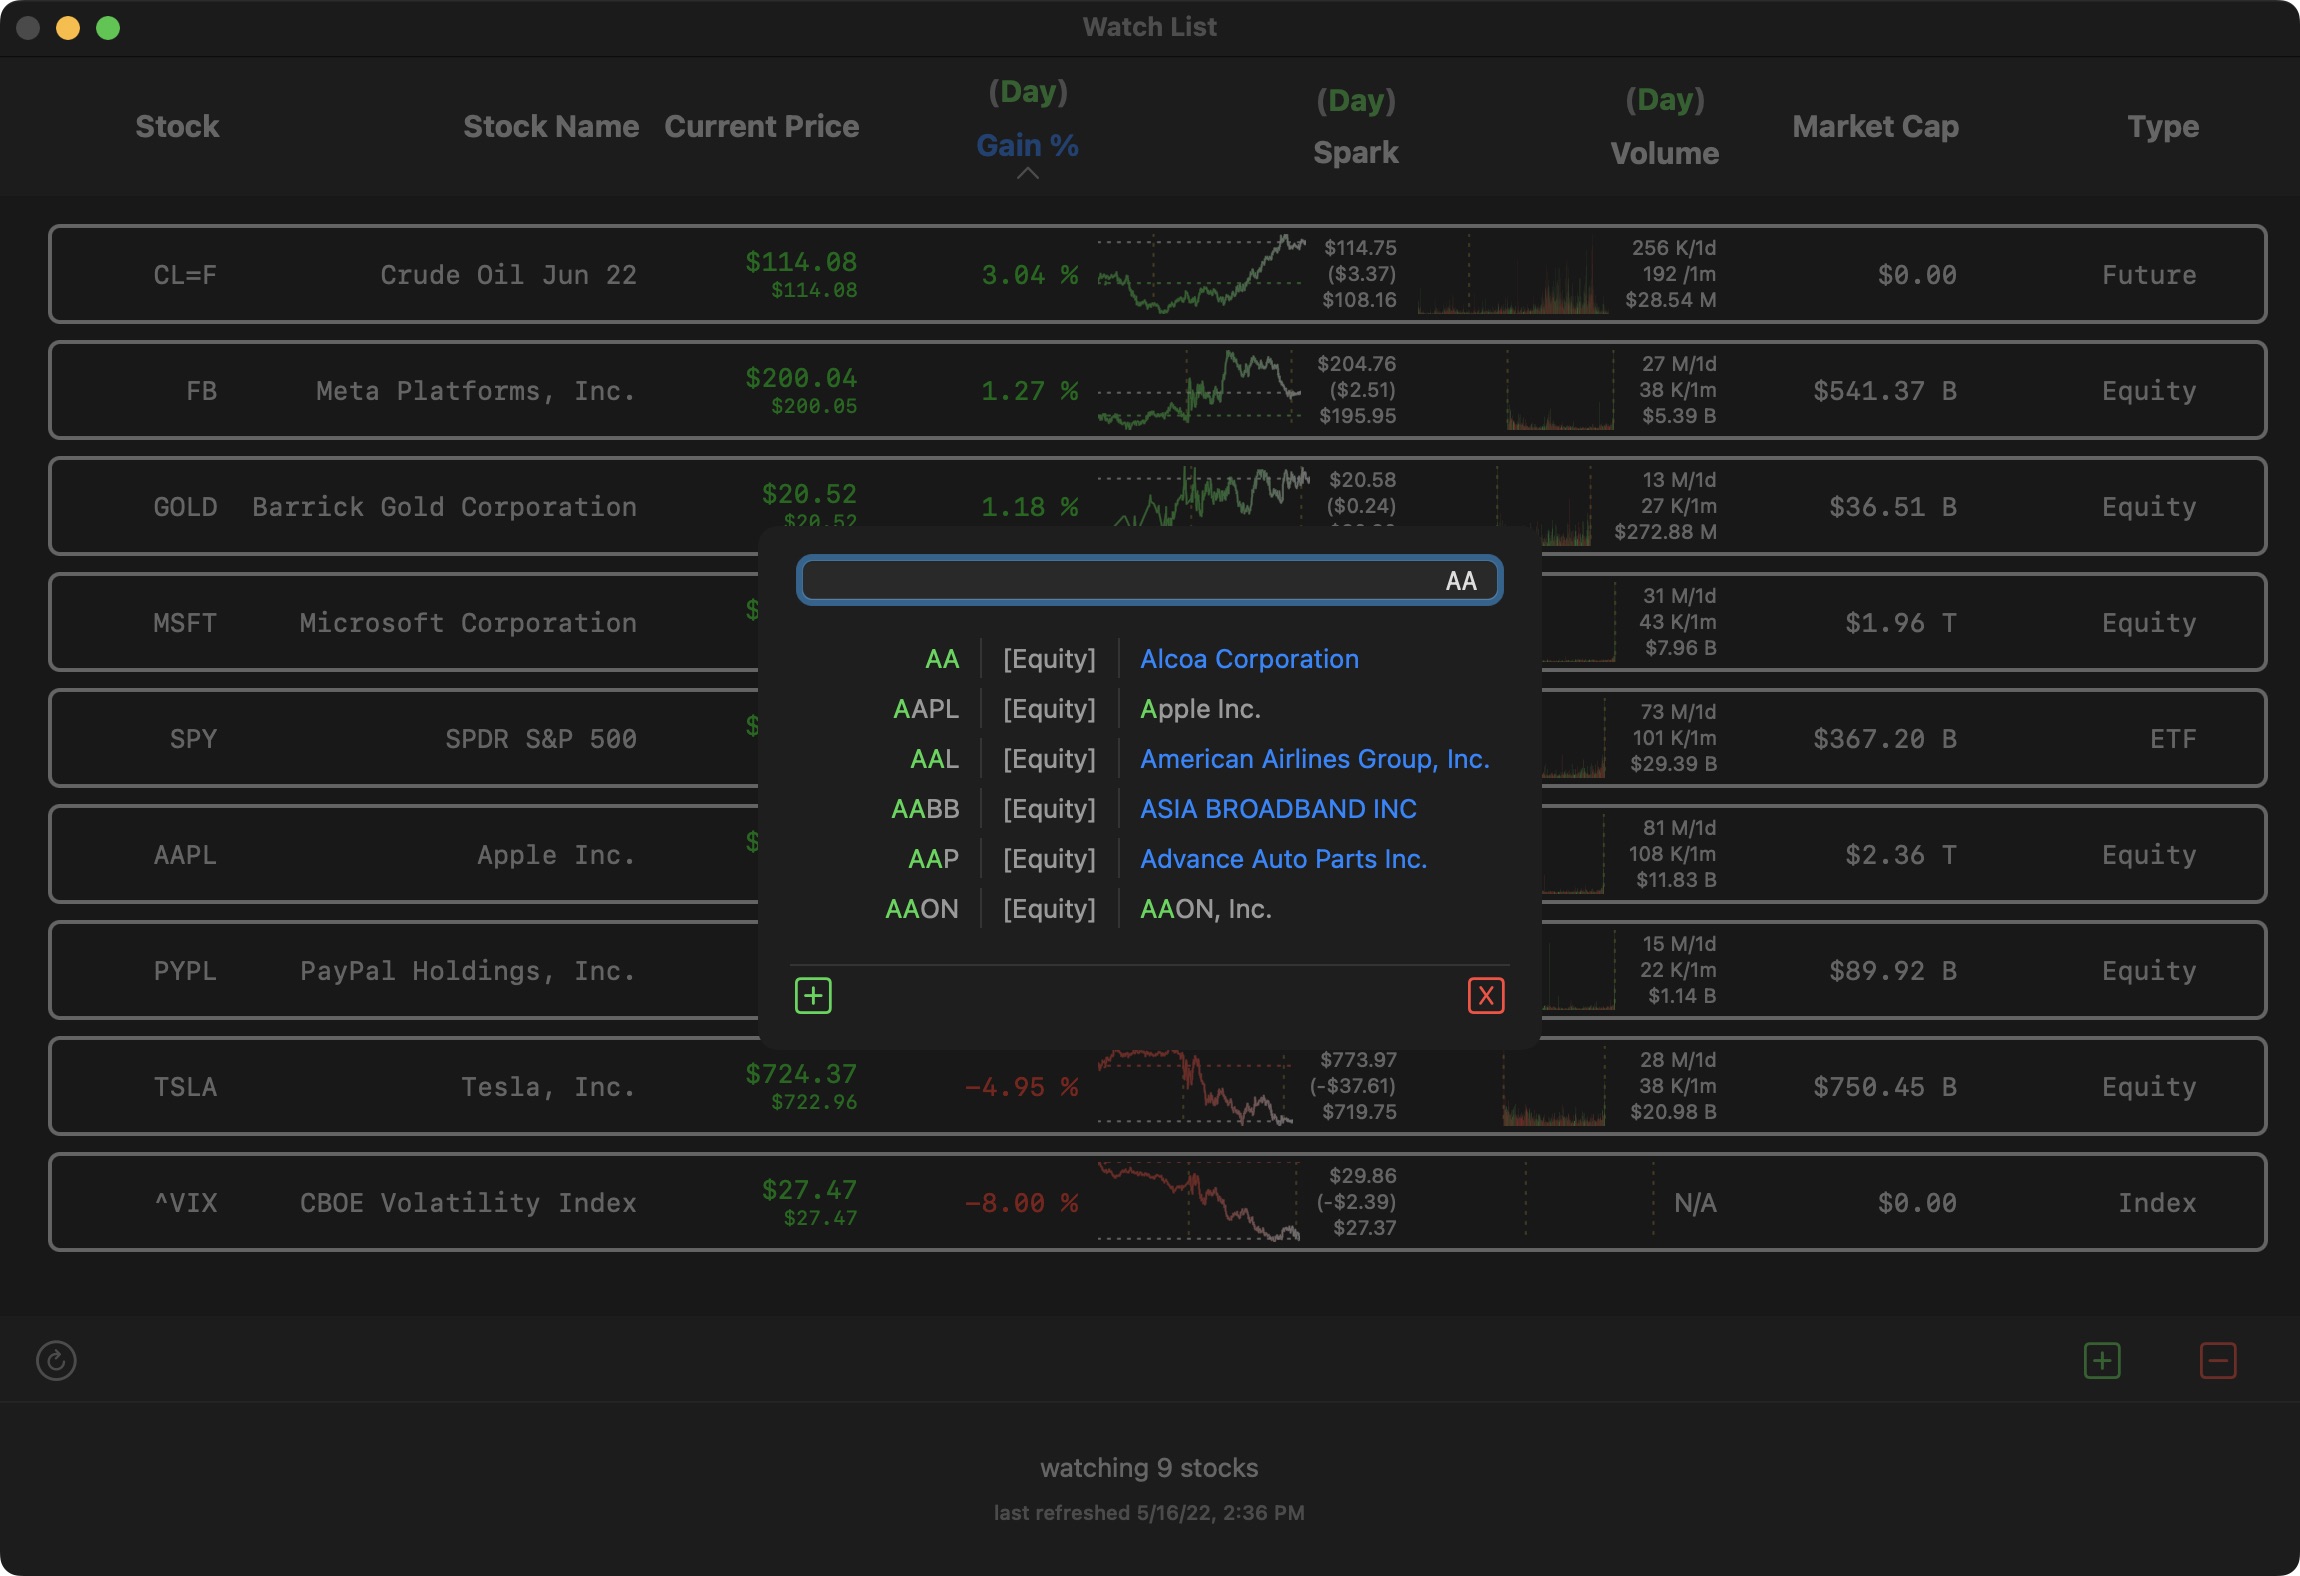Click the Spark column header
2300x1576 pixels.
coord(1355,152)
